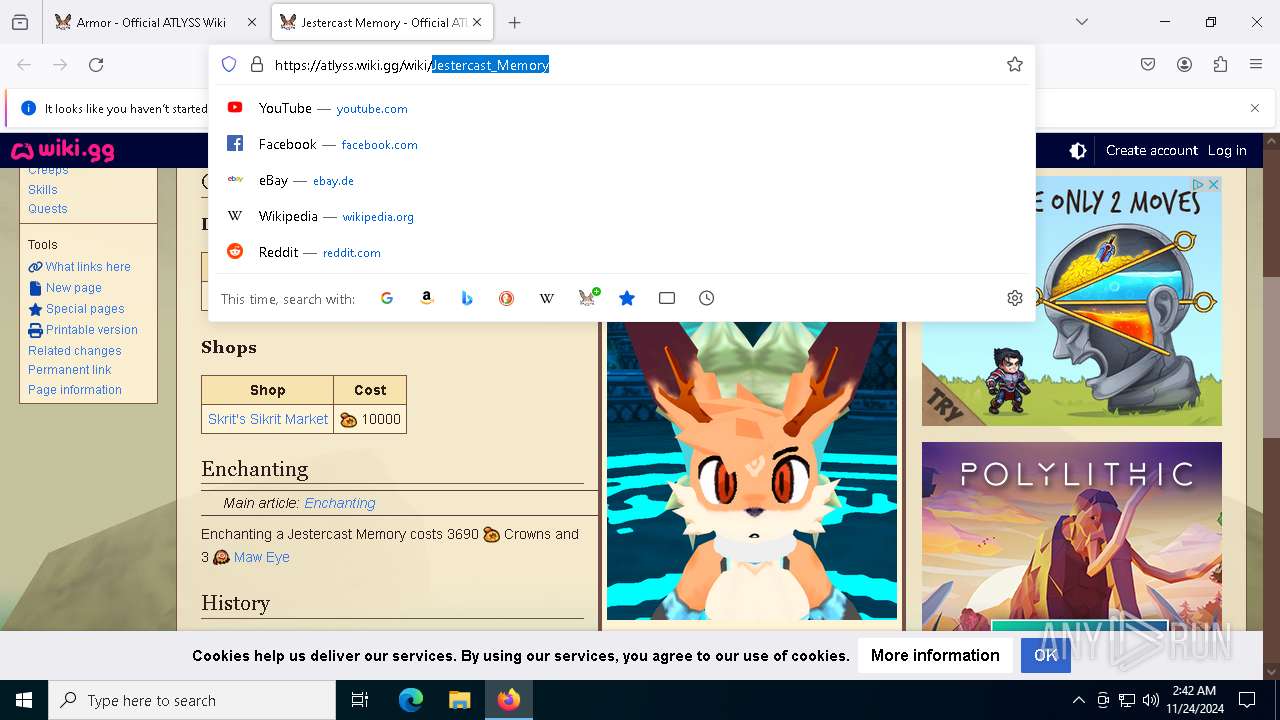Open search settings gear icon

(1015, 298)
